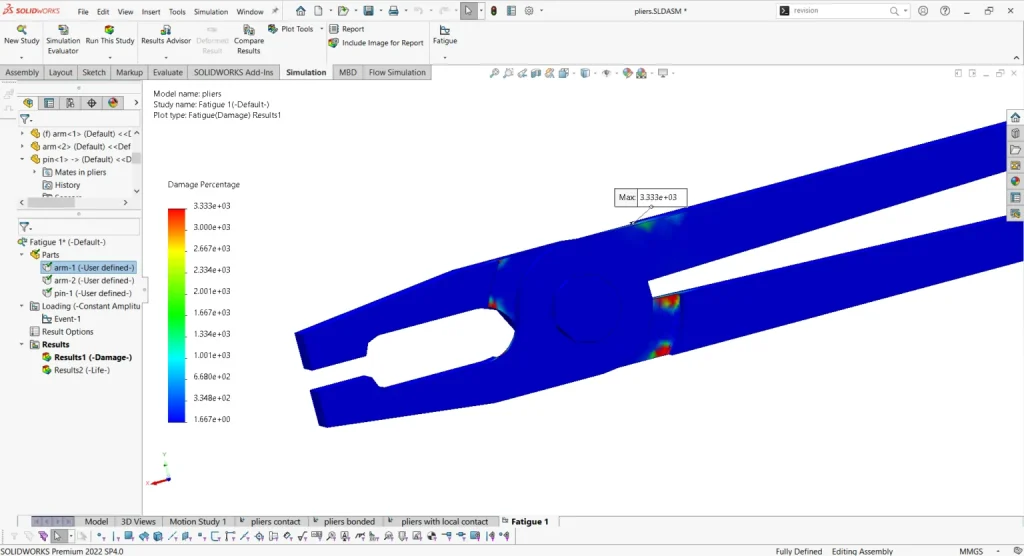Select the PropertyManager tab icon
The height and width of the screenshot is (556, 1024).
pyautogui.click(x=49, y=103)
